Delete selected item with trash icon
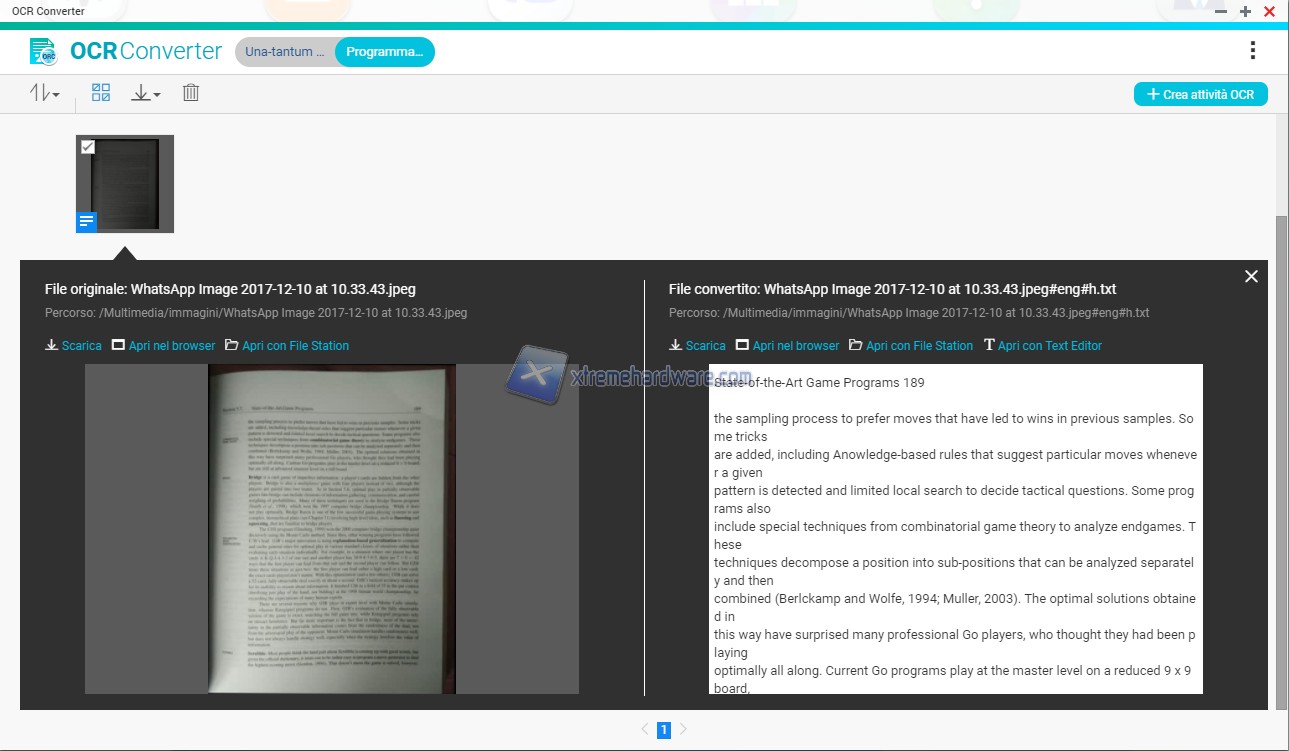The width and height of the screenshot is (1289, 751). point(191,93)
